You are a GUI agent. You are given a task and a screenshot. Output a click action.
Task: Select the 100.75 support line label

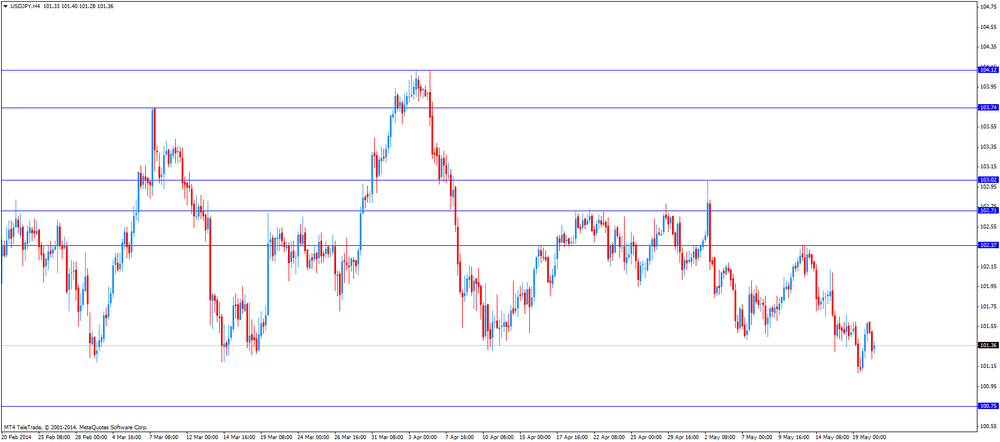[x=988, y=406]
